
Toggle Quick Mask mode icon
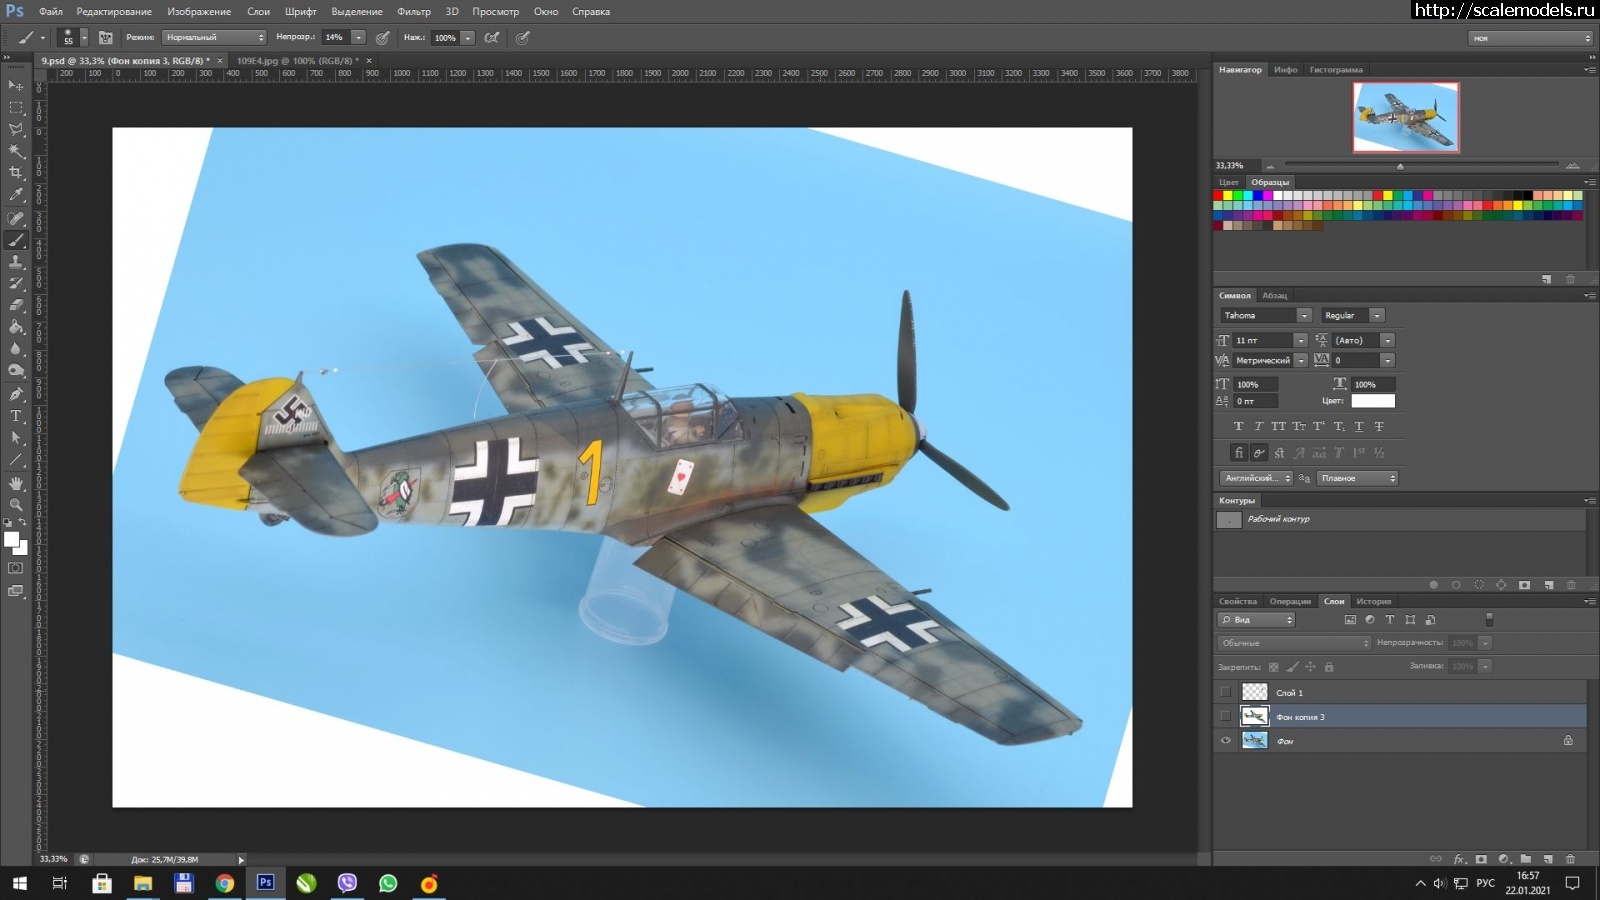pos(16,568)
